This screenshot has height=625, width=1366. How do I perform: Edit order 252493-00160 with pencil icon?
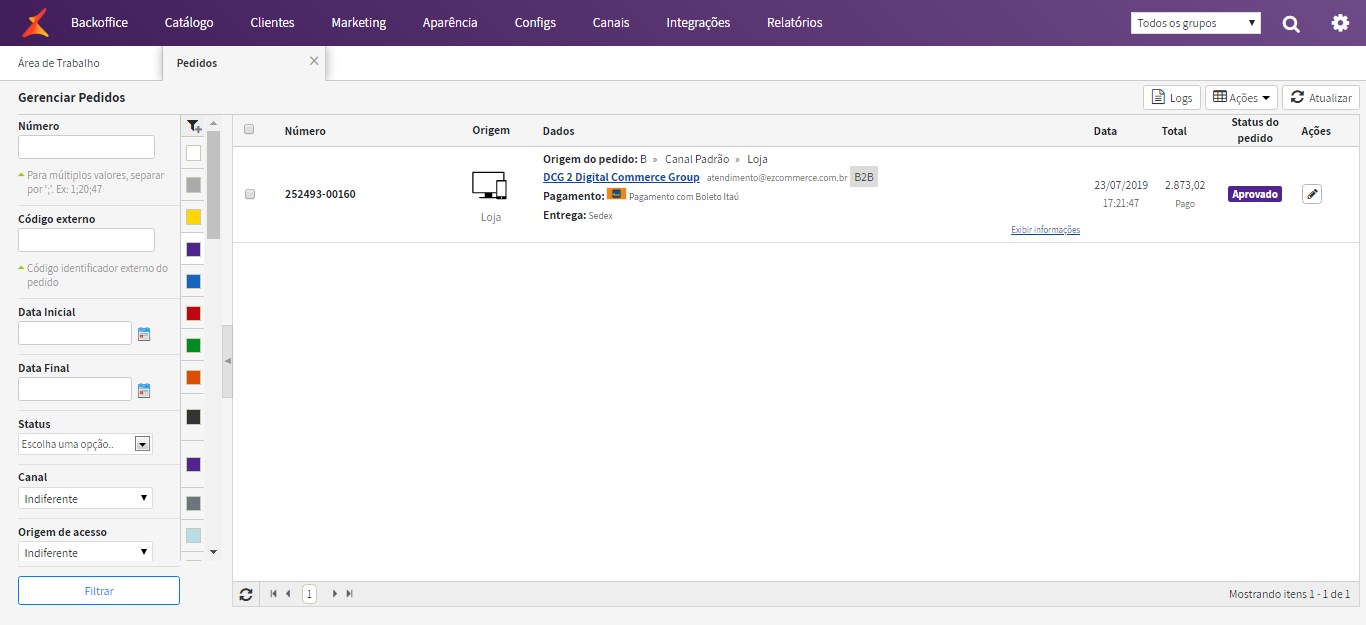[1312, 194]
